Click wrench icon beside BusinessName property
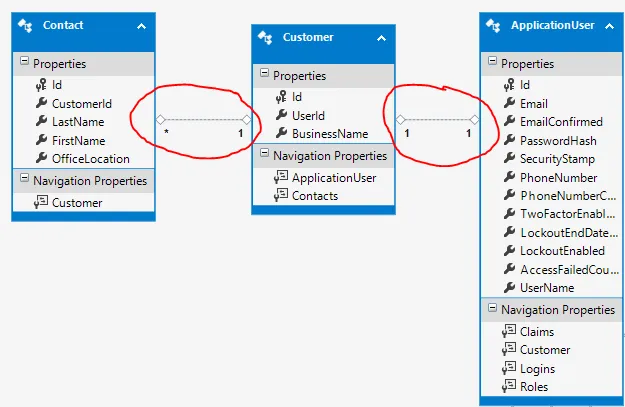The height and width of the screenshot is (407, 625). pyautogui.click(x=280, y=133)
